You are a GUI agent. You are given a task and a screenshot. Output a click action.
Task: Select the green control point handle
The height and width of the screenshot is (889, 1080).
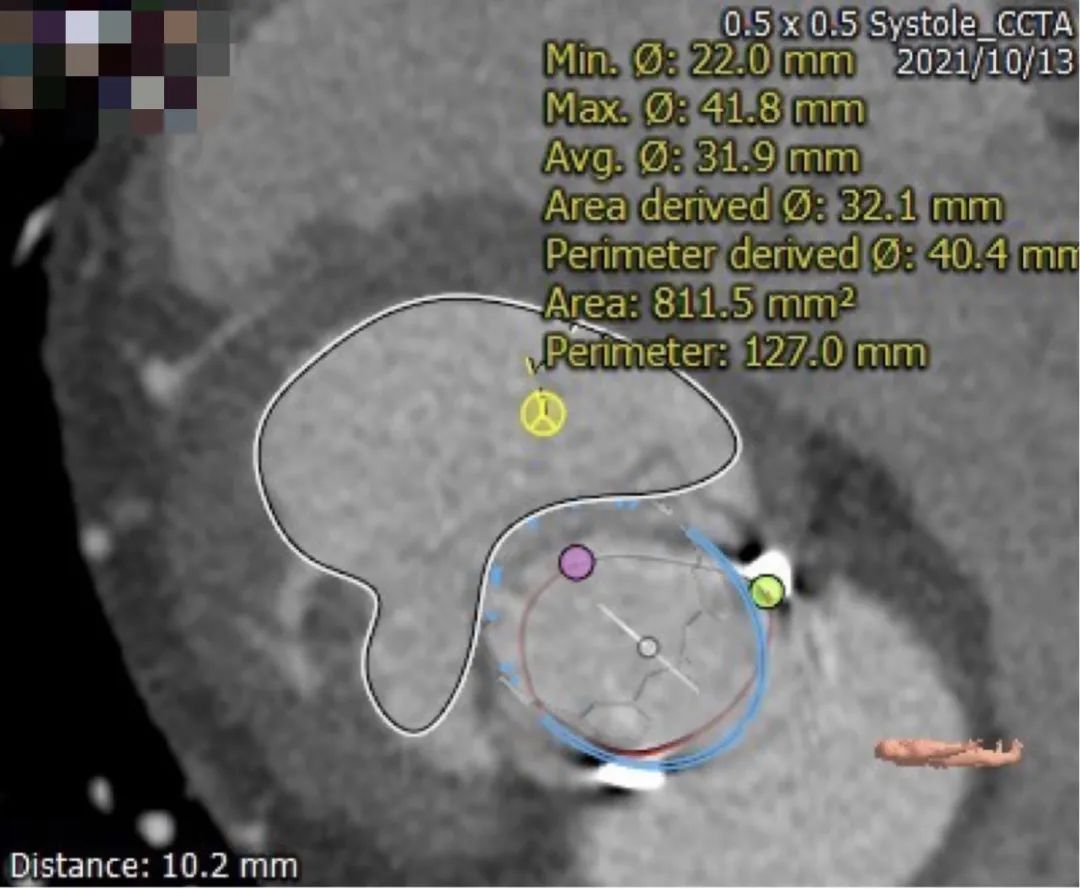coord(766,591)
